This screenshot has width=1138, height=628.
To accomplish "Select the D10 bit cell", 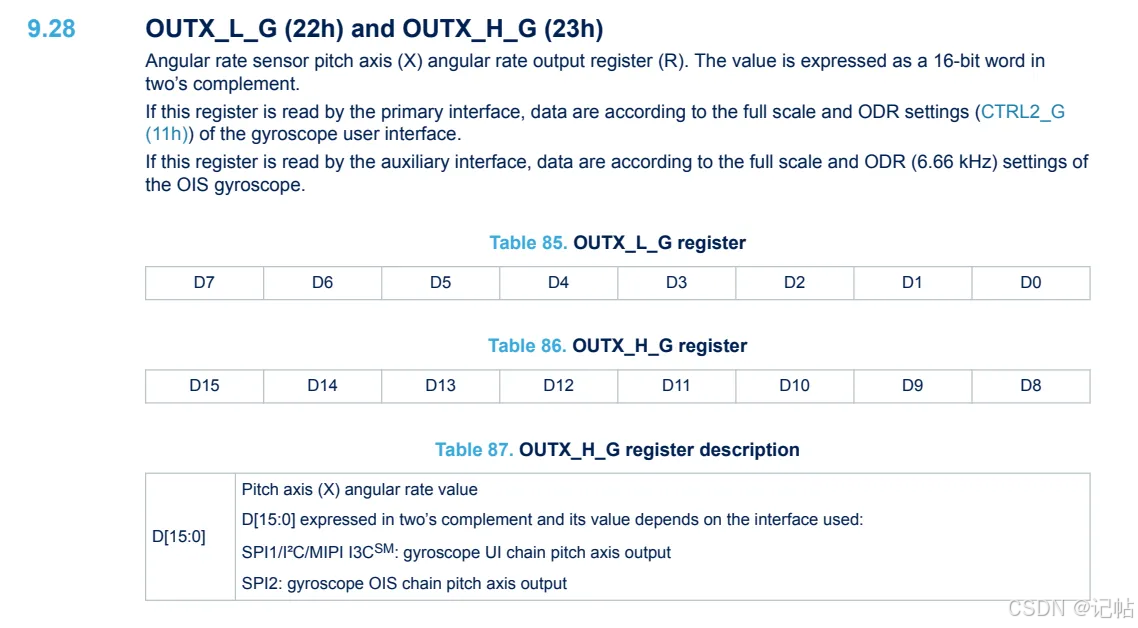I will [x=794, y=386].
